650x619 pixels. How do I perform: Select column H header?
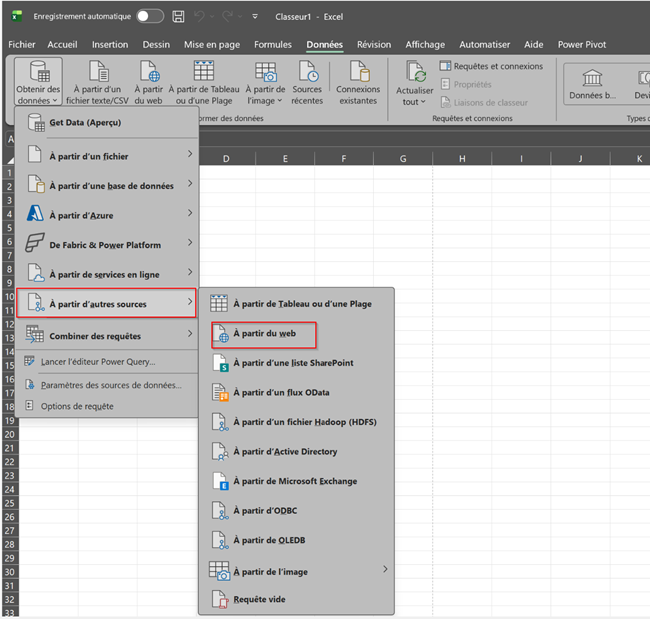(x=462, y=159)
